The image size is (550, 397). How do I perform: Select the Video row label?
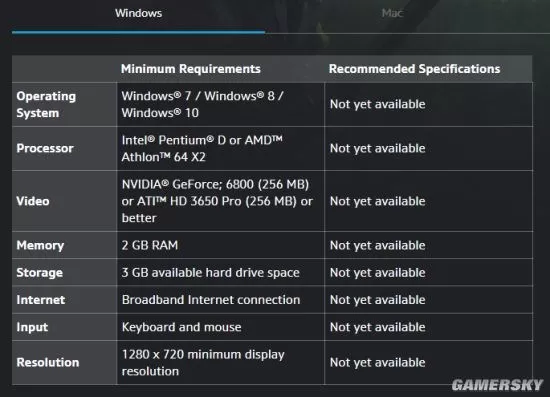click(x=33, y=201)
